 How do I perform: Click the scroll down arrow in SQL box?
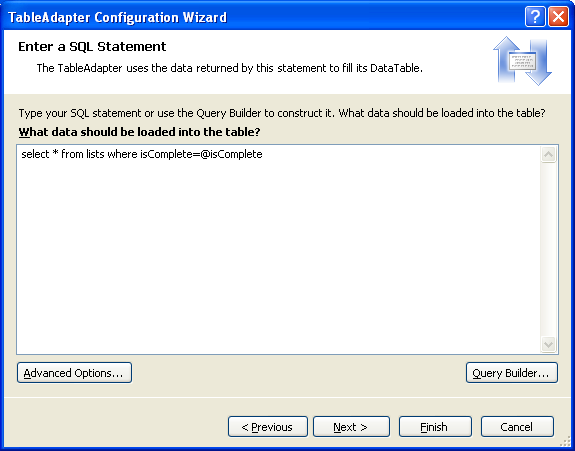click(x=548, y=344)
